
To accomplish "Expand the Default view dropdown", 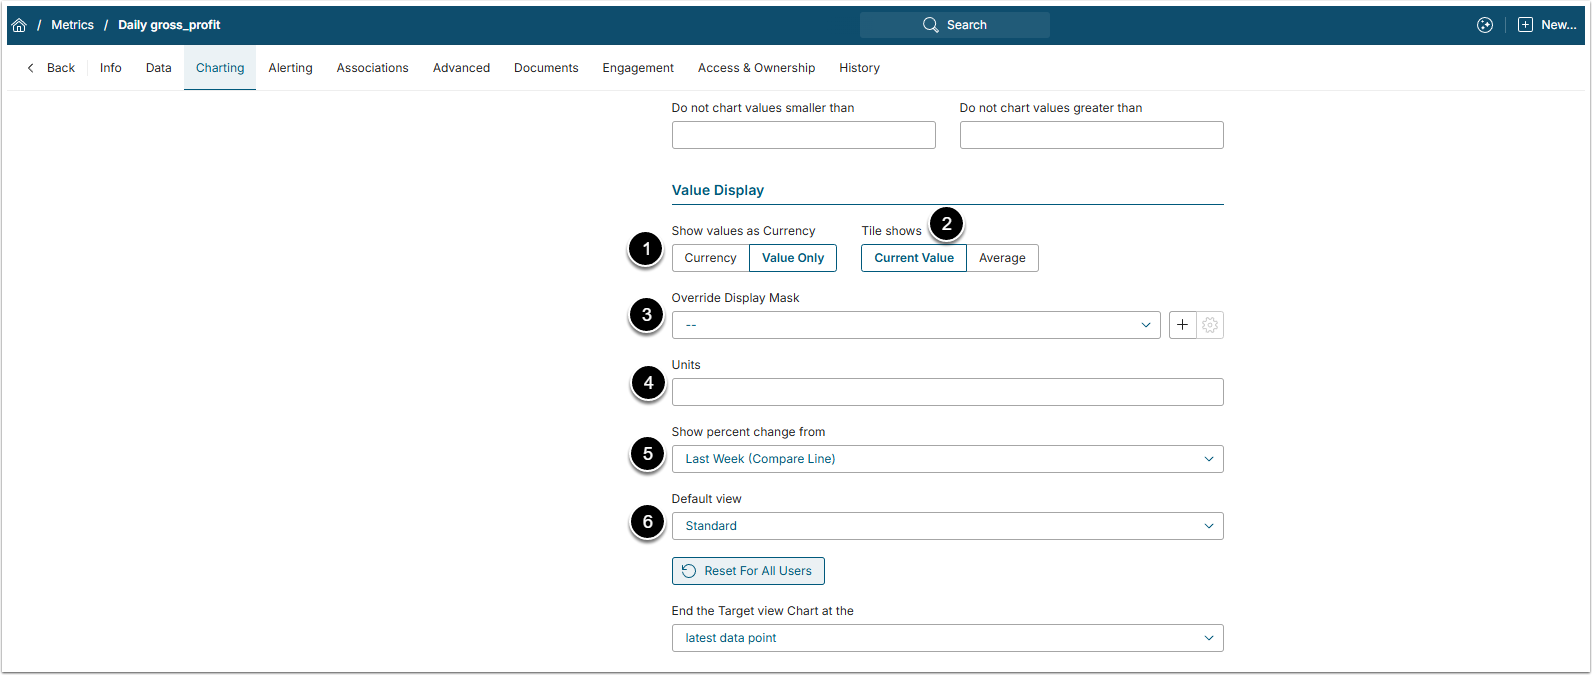I will (947, 526).
